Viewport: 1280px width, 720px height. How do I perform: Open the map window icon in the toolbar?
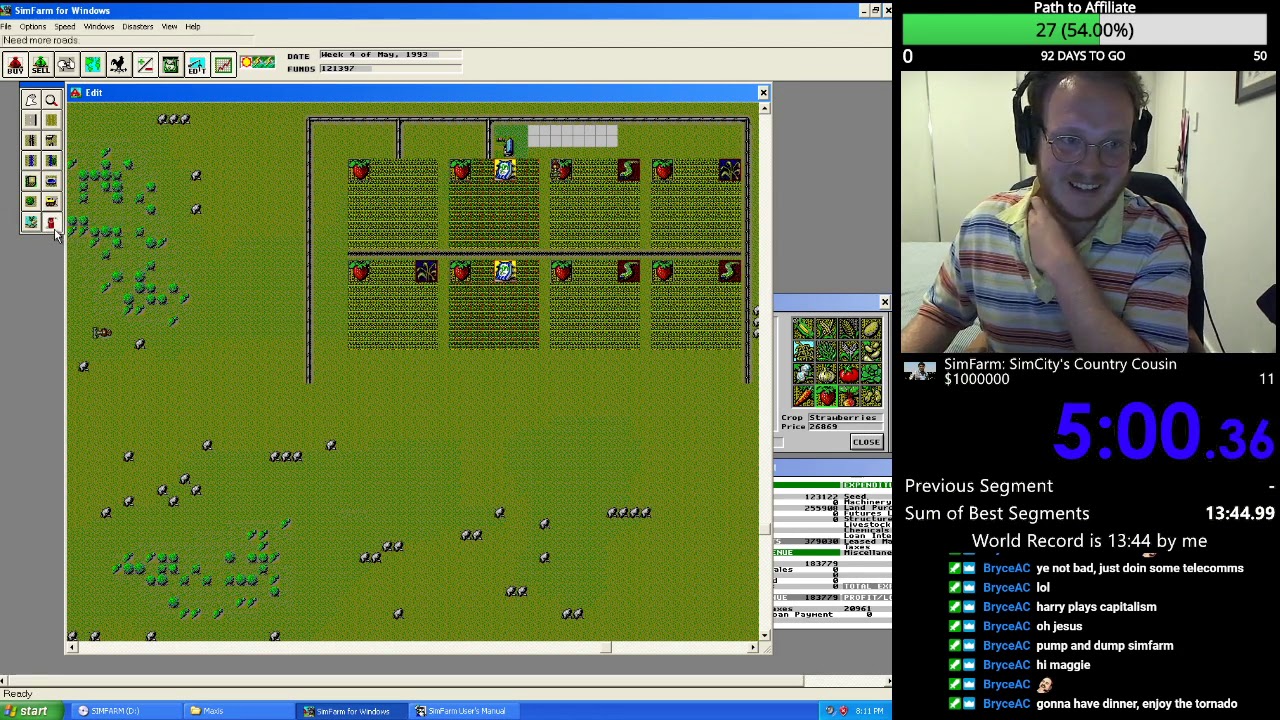pyautogui.click(x=93, y=65)
